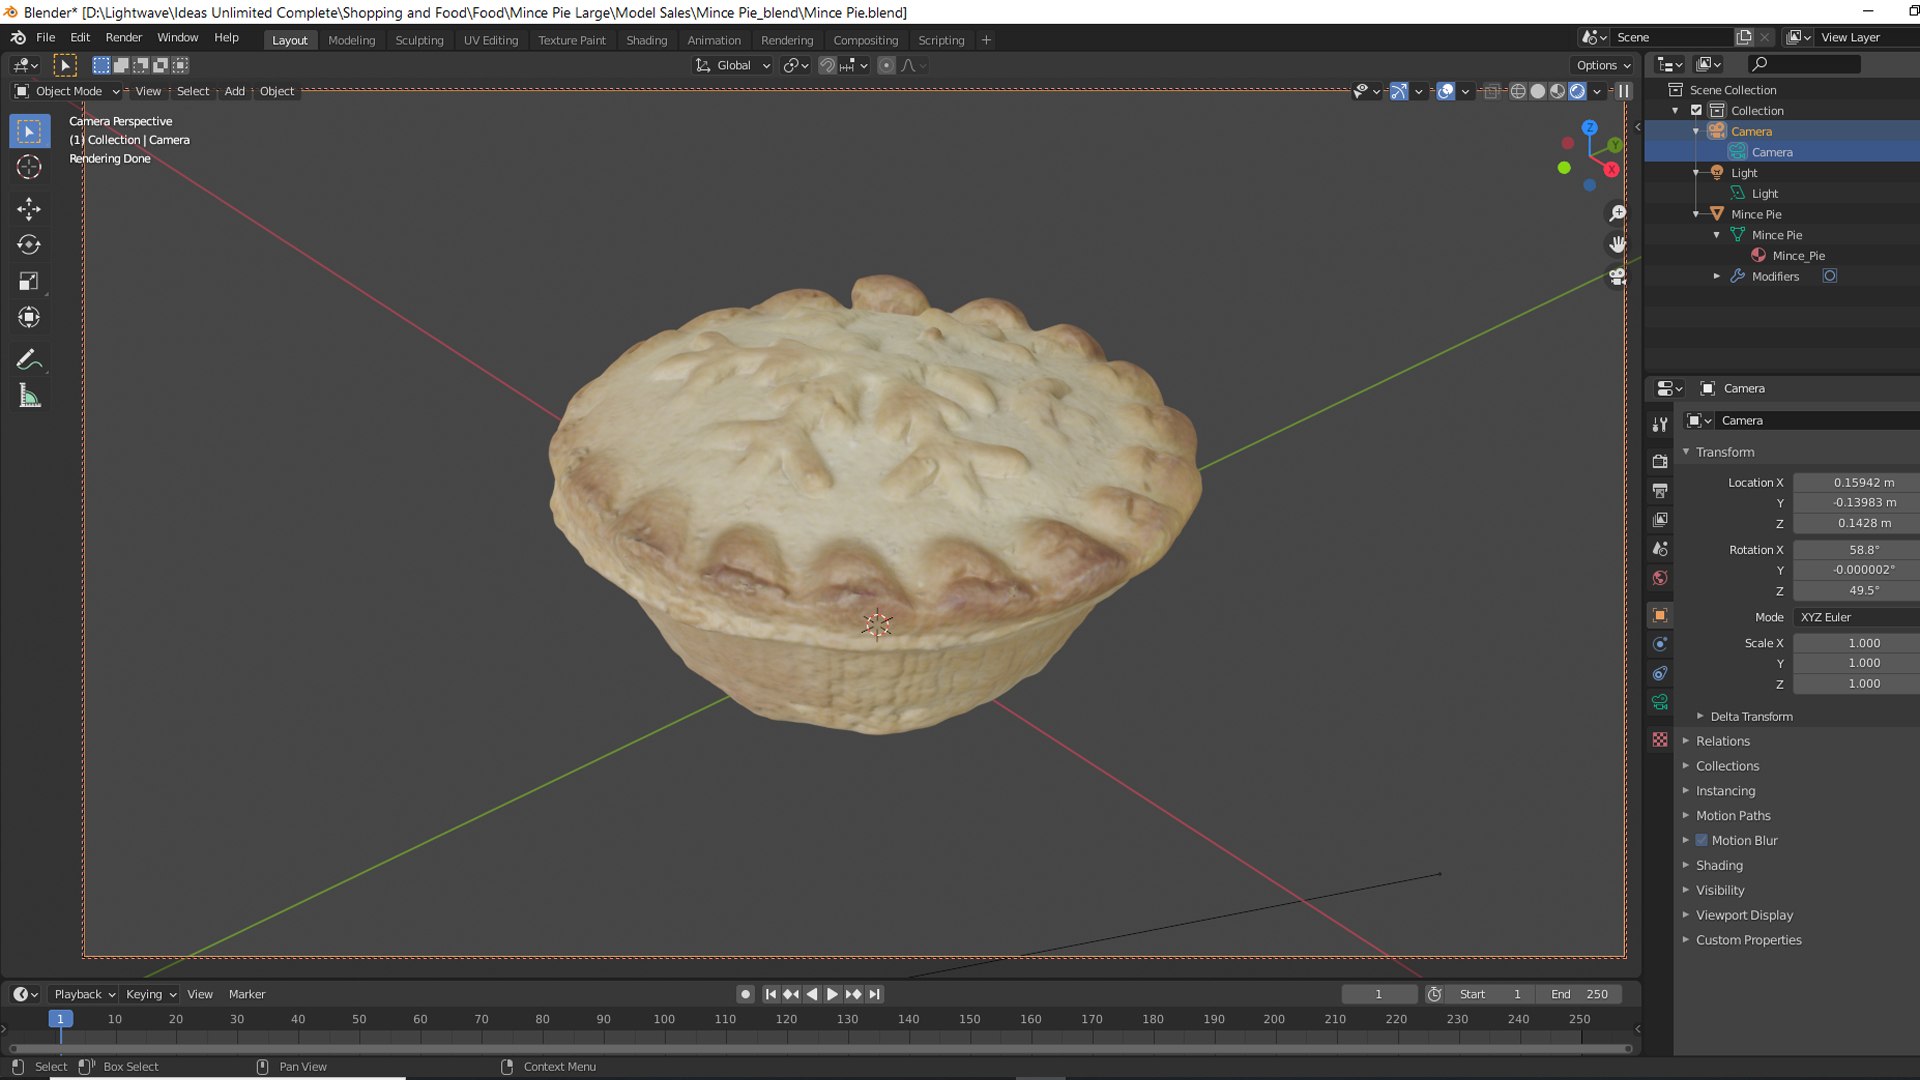Open the Object Constraints properties tab

click(1660, 673)
